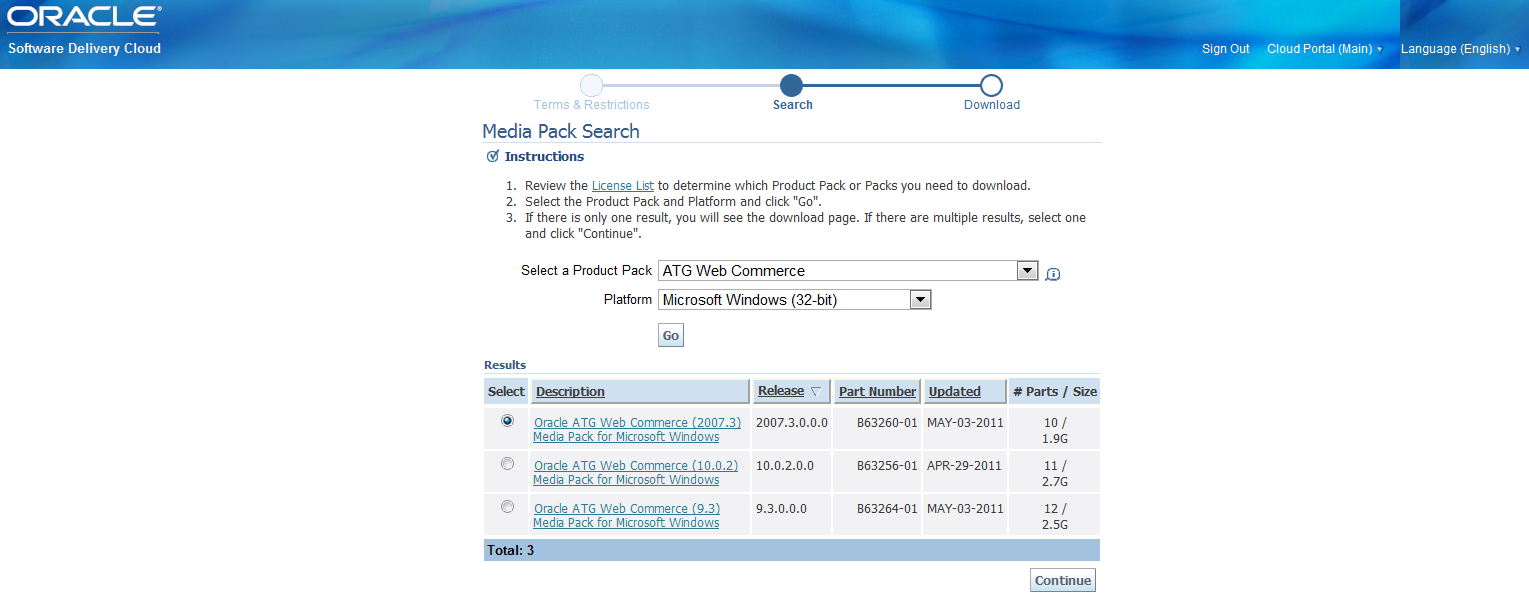
Task: Click the Terms & Restrictions step circle
Action: point(592,86)
